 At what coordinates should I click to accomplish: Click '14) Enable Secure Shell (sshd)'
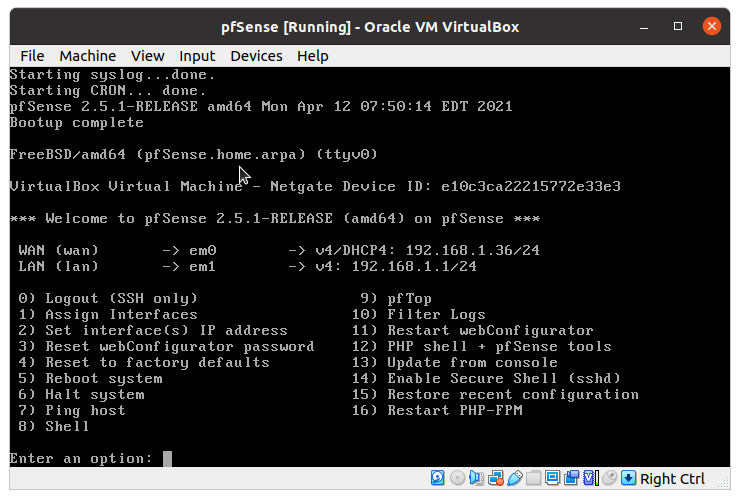tap(486, 379)
